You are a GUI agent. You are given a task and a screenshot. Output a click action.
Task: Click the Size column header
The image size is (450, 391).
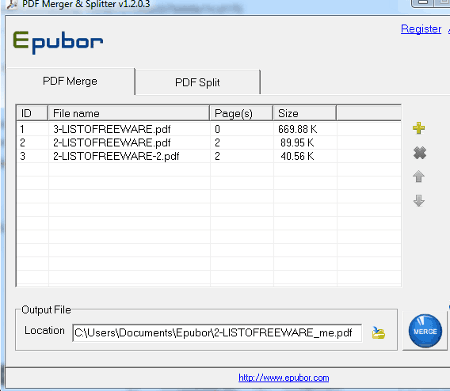[304, 113]
